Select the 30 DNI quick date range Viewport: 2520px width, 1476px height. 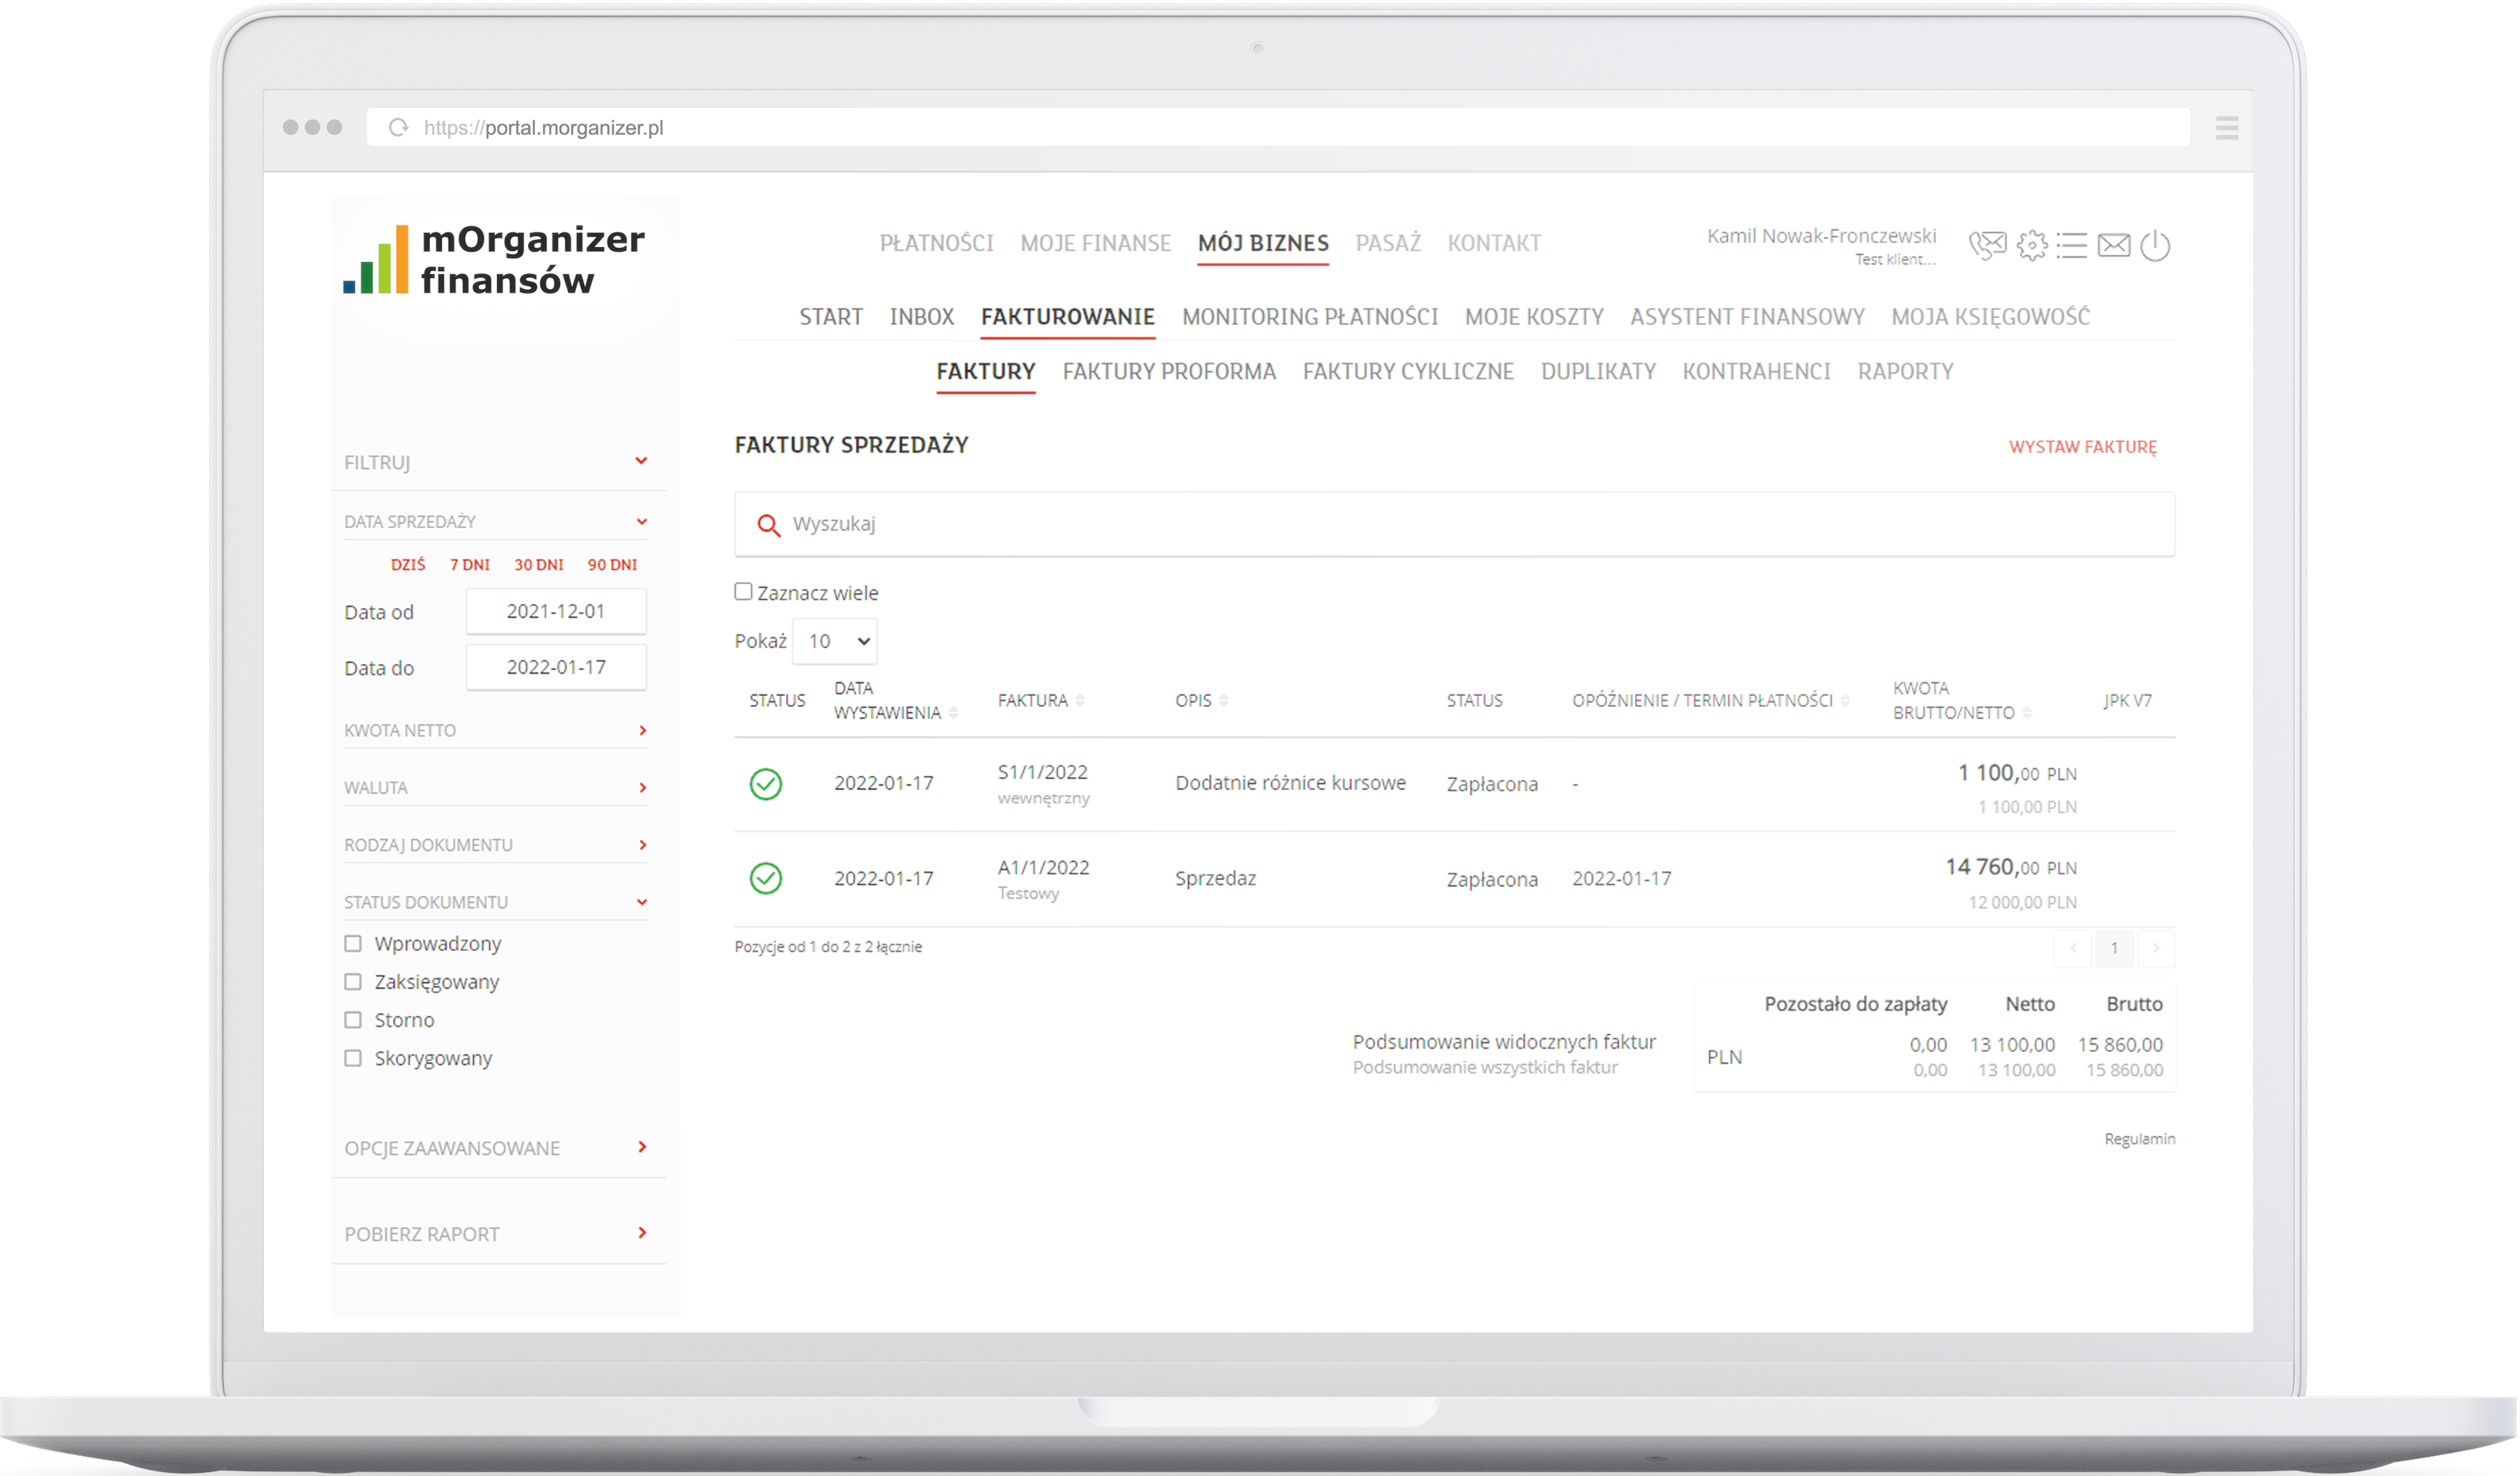pos(538,565)
